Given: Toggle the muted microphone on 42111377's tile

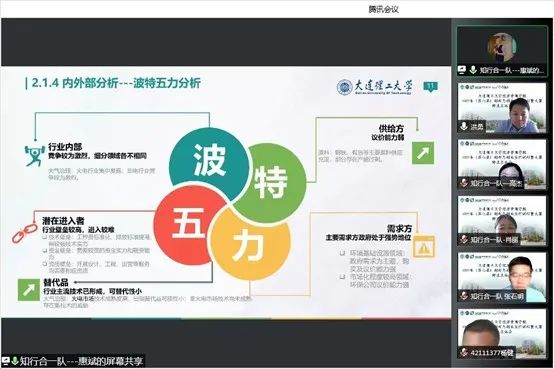Looking at the screenshot, I should (464, 352).
